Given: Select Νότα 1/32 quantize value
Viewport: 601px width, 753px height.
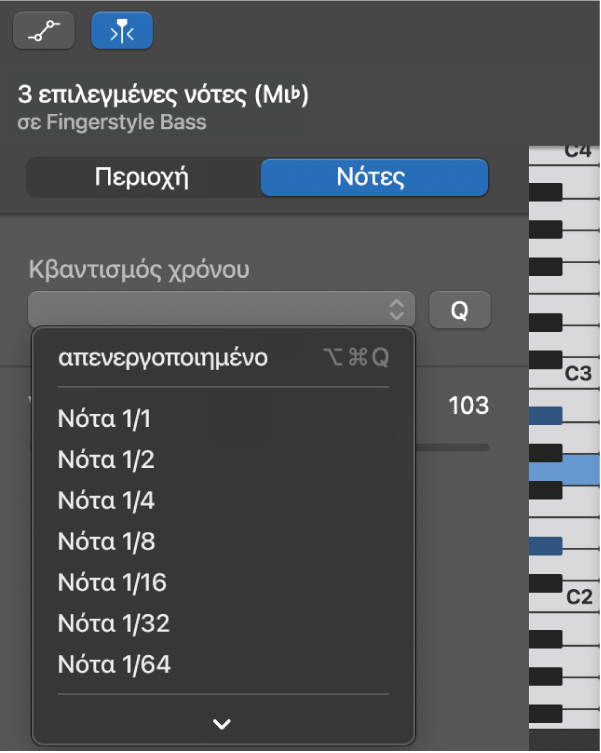Looking at the screenshot, I should click(x=223, y=623).
